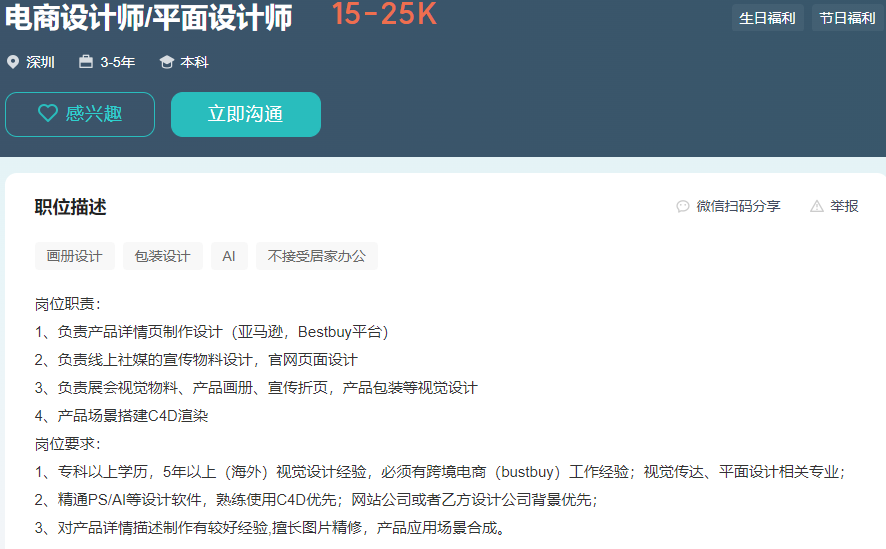886x549 pixels.
Task: Click the 岗位职责 heading line
Action: coord(67,304)
